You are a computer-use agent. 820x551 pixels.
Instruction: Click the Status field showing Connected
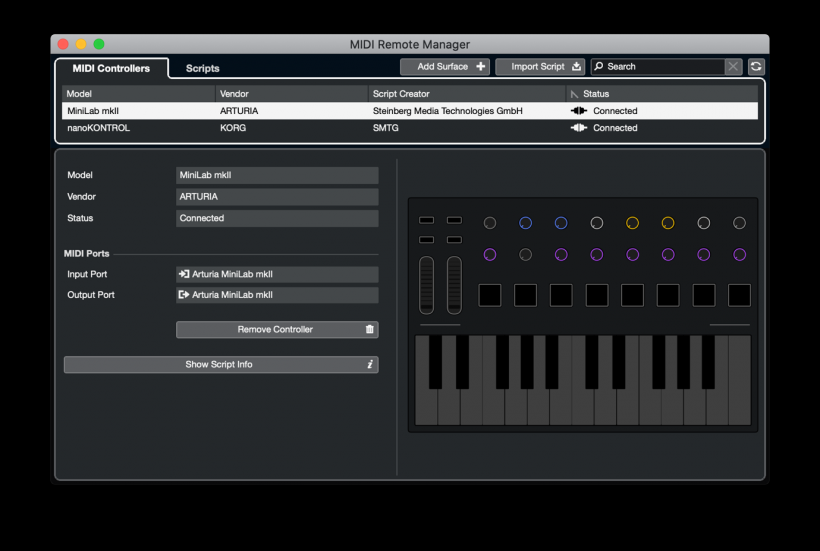tap(277, 218)
